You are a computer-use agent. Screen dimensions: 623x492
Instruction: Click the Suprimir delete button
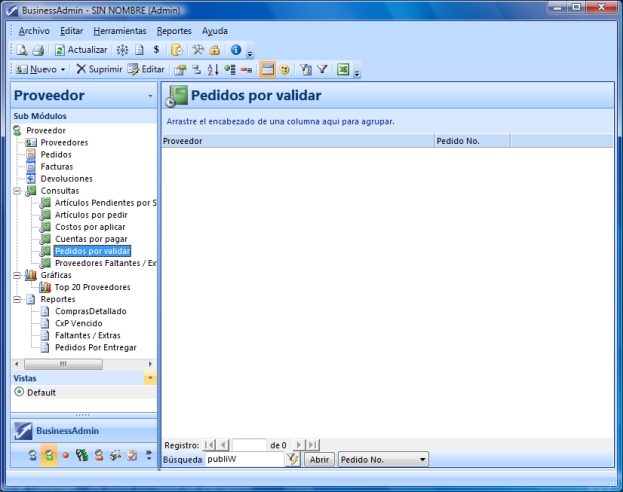[x=99, y=70]
